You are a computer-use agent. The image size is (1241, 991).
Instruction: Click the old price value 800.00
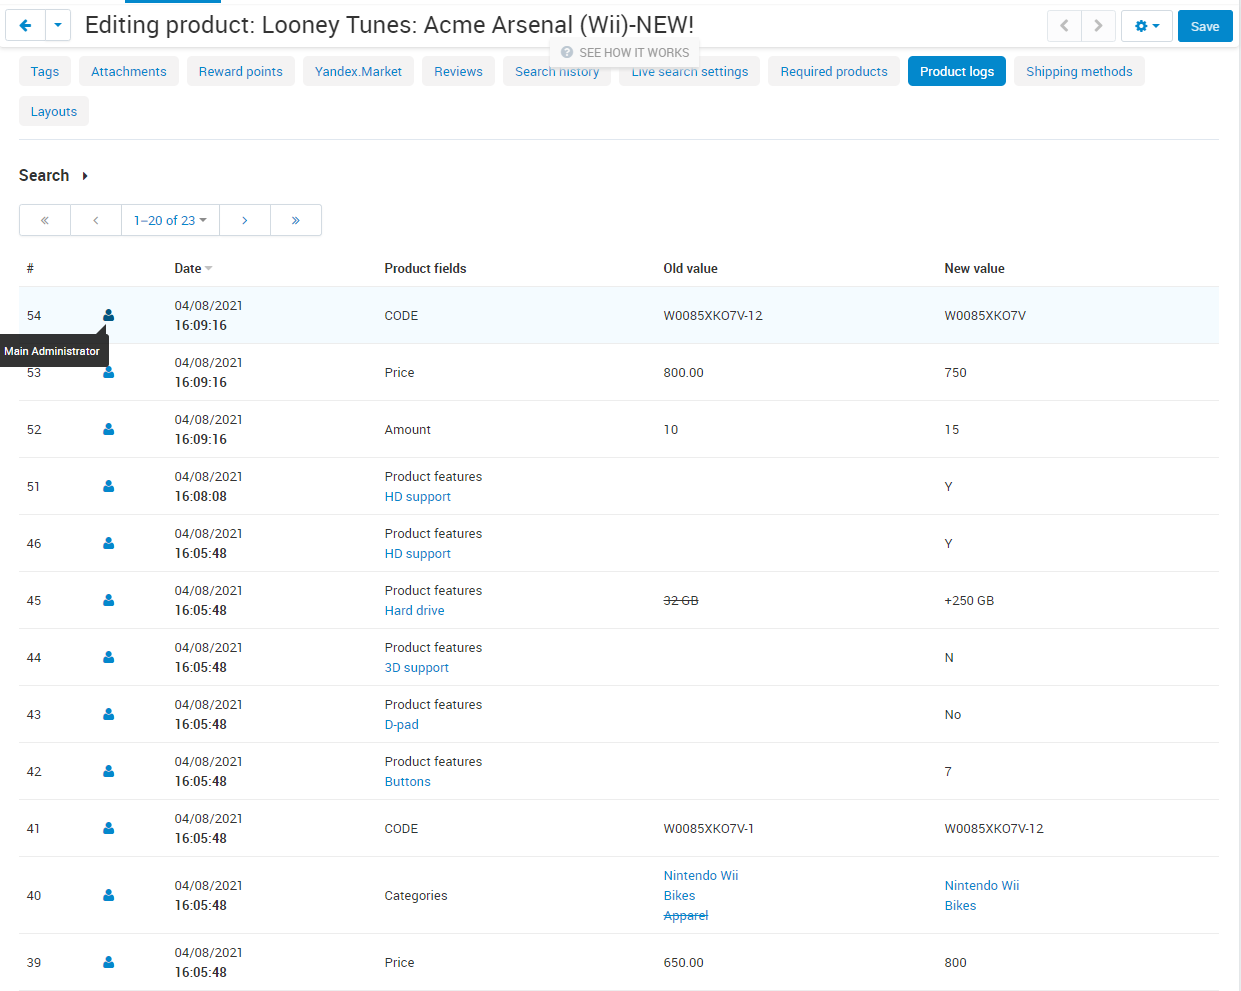683,372
